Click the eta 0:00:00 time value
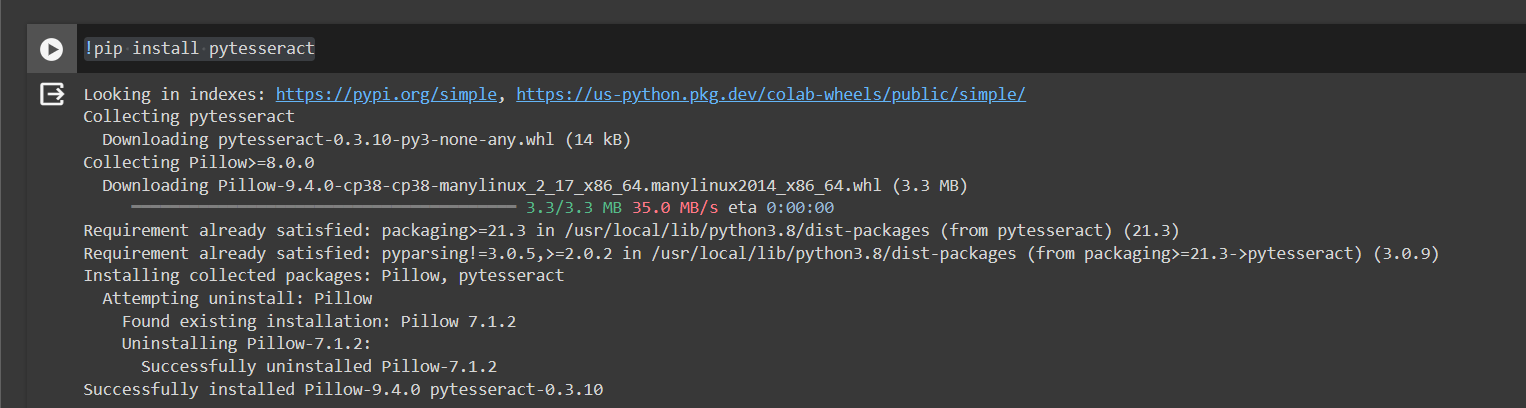 pyautogui.click(x=799, y=208)
